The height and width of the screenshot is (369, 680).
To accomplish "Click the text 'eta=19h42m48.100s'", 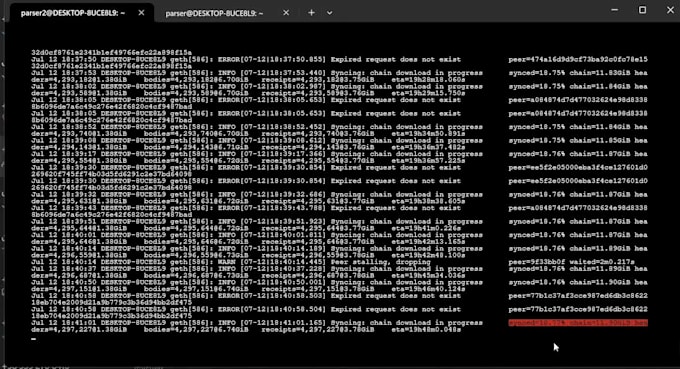I will pos(428,255).
